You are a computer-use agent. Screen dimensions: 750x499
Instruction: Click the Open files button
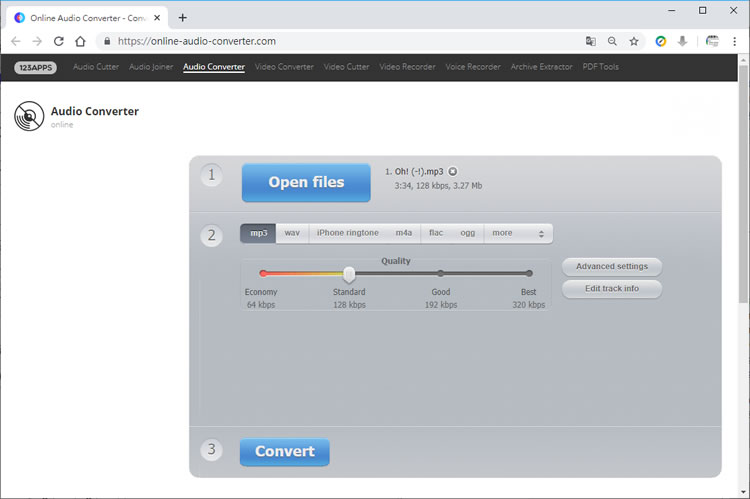306,182
